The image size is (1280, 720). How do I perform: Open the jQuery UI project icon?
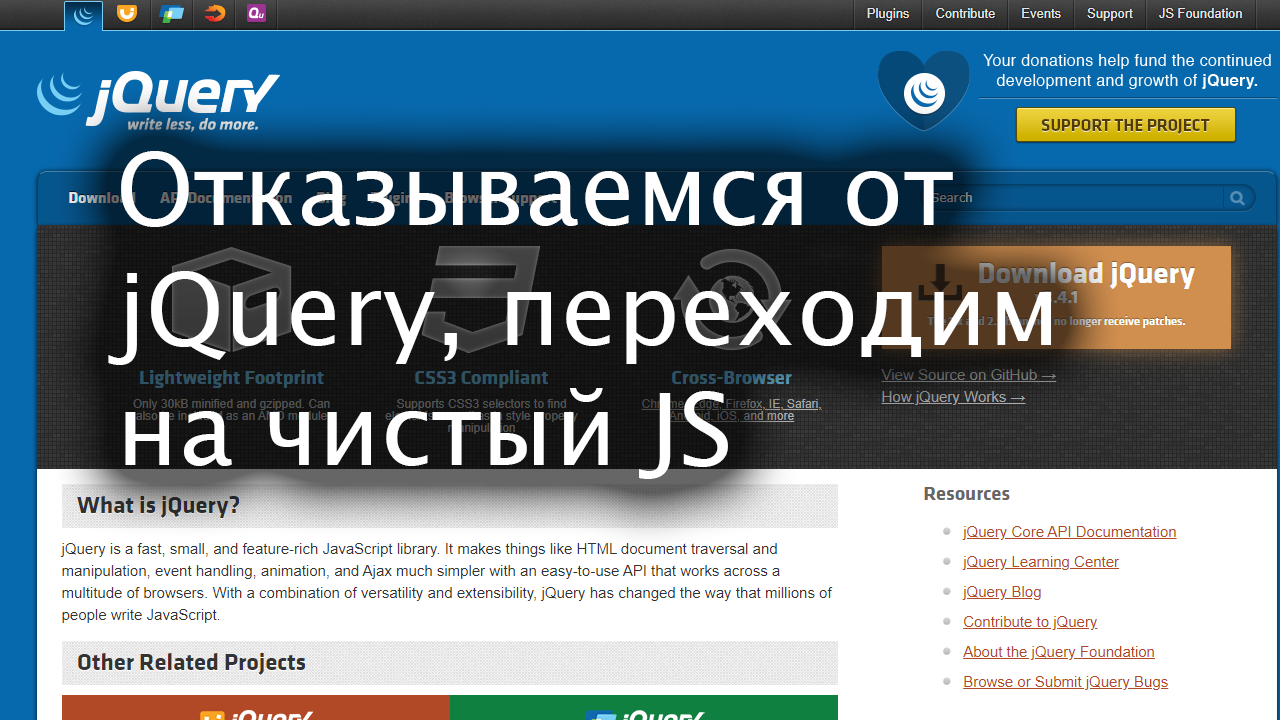(x=126, y=14)
